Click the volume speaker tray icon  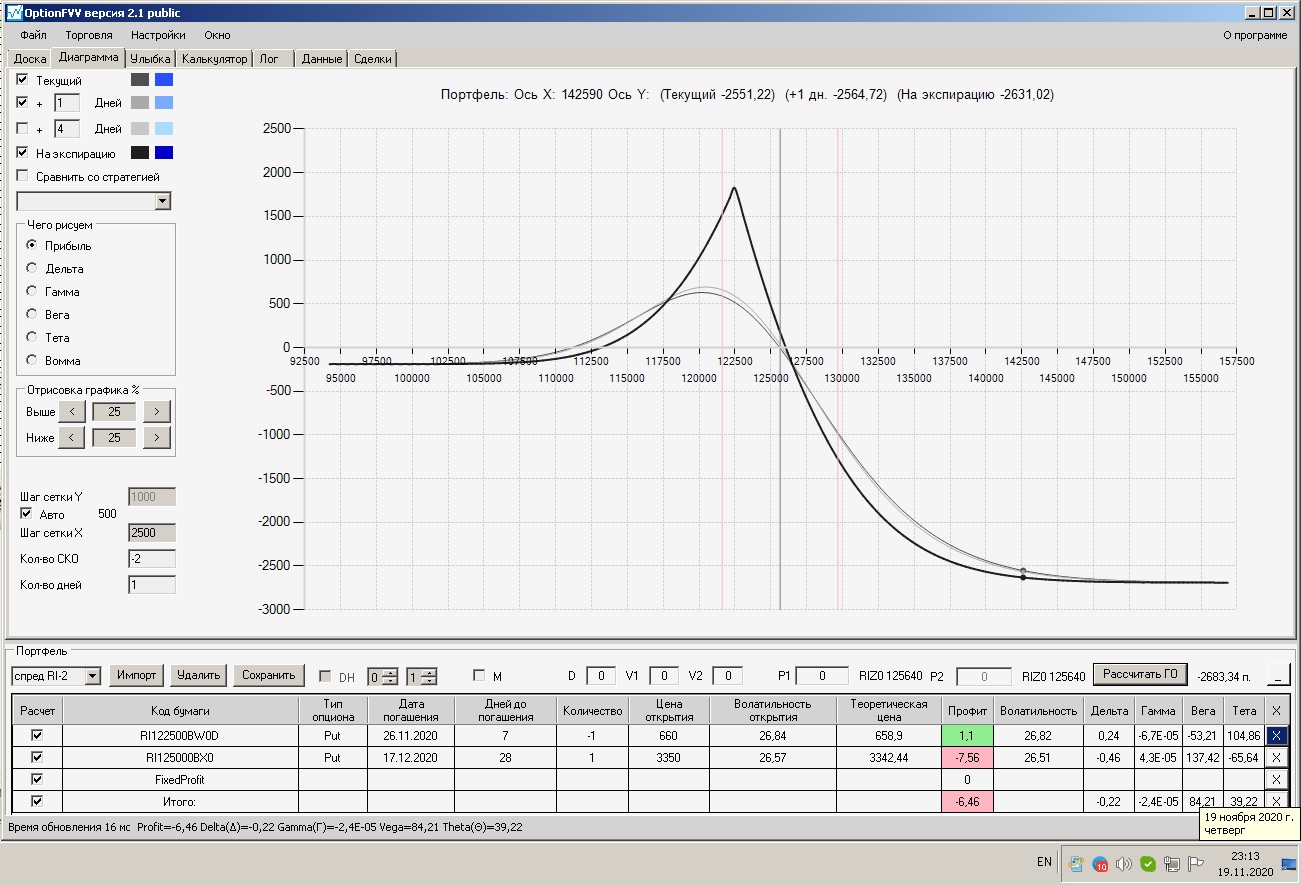(1123, 864)
